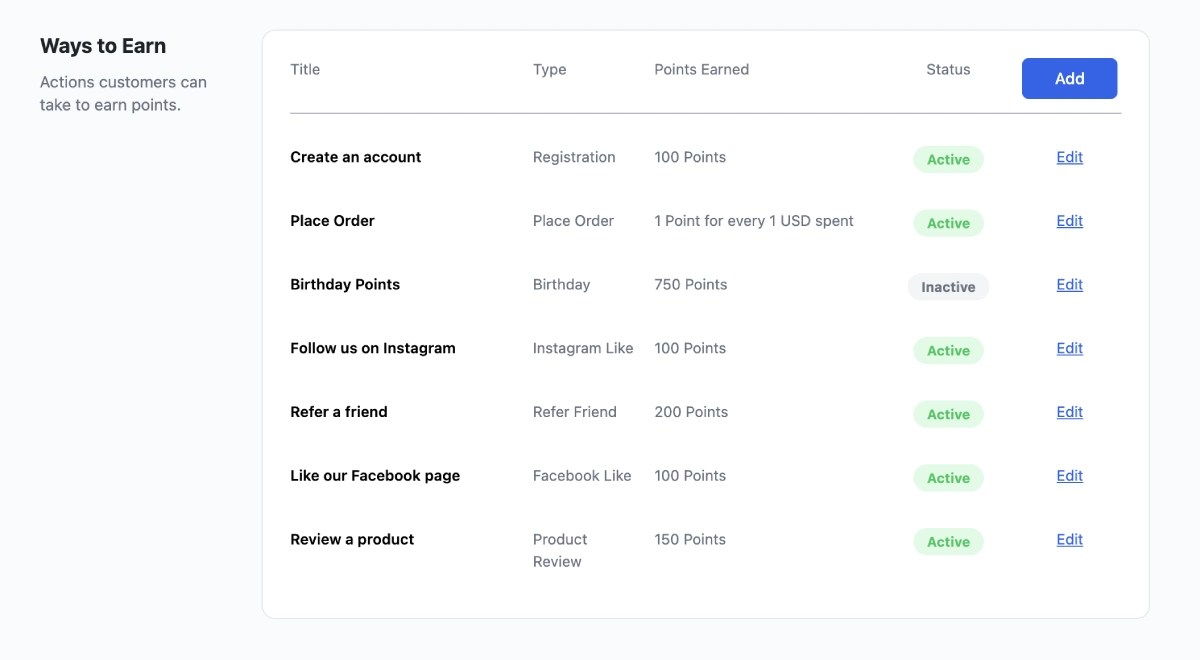
Task: Sort the table by the Title column
Action: click(304, 69)
